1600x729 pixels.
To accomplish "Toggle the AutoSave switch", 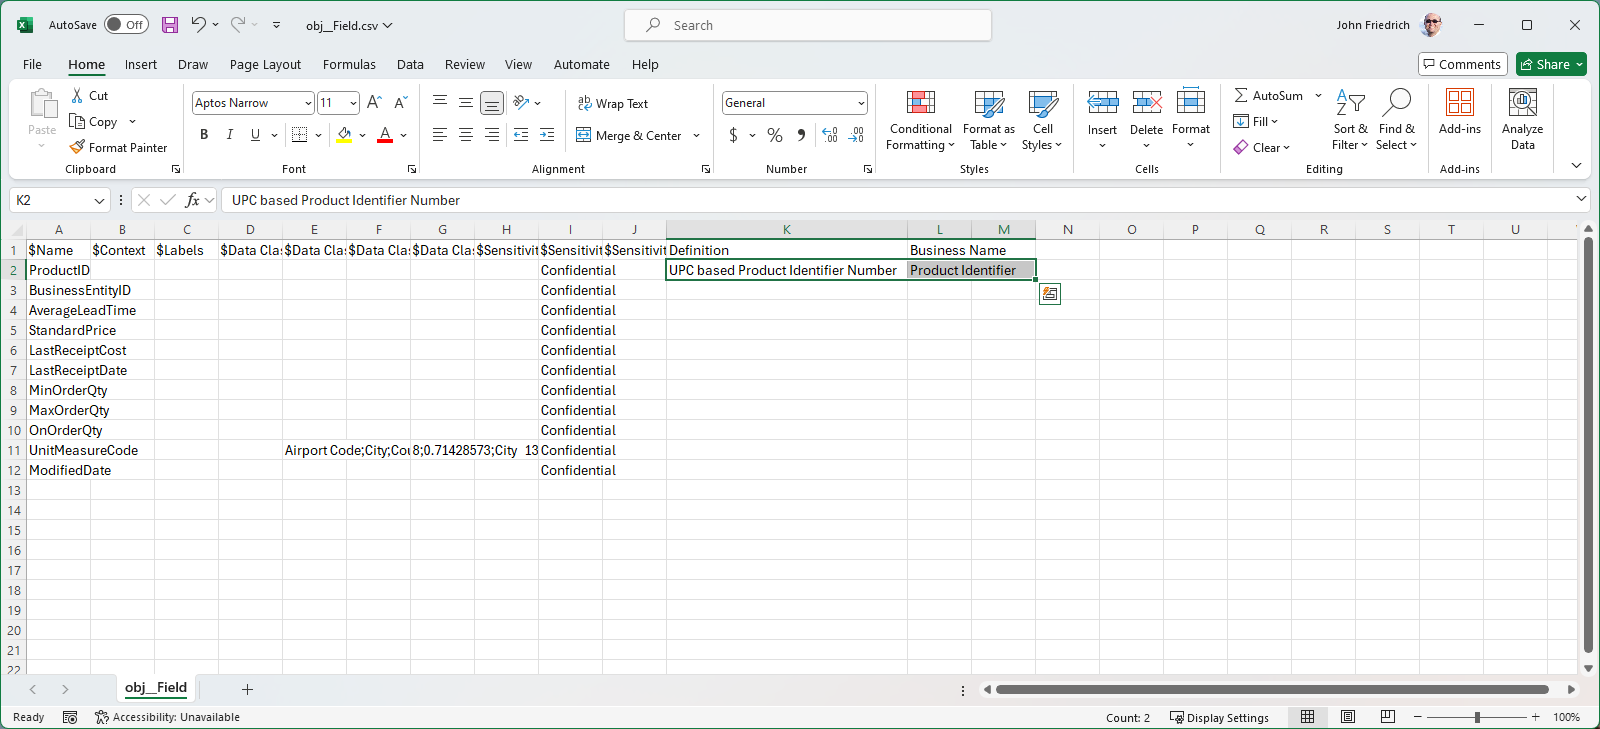I will [x=126, y=25].
